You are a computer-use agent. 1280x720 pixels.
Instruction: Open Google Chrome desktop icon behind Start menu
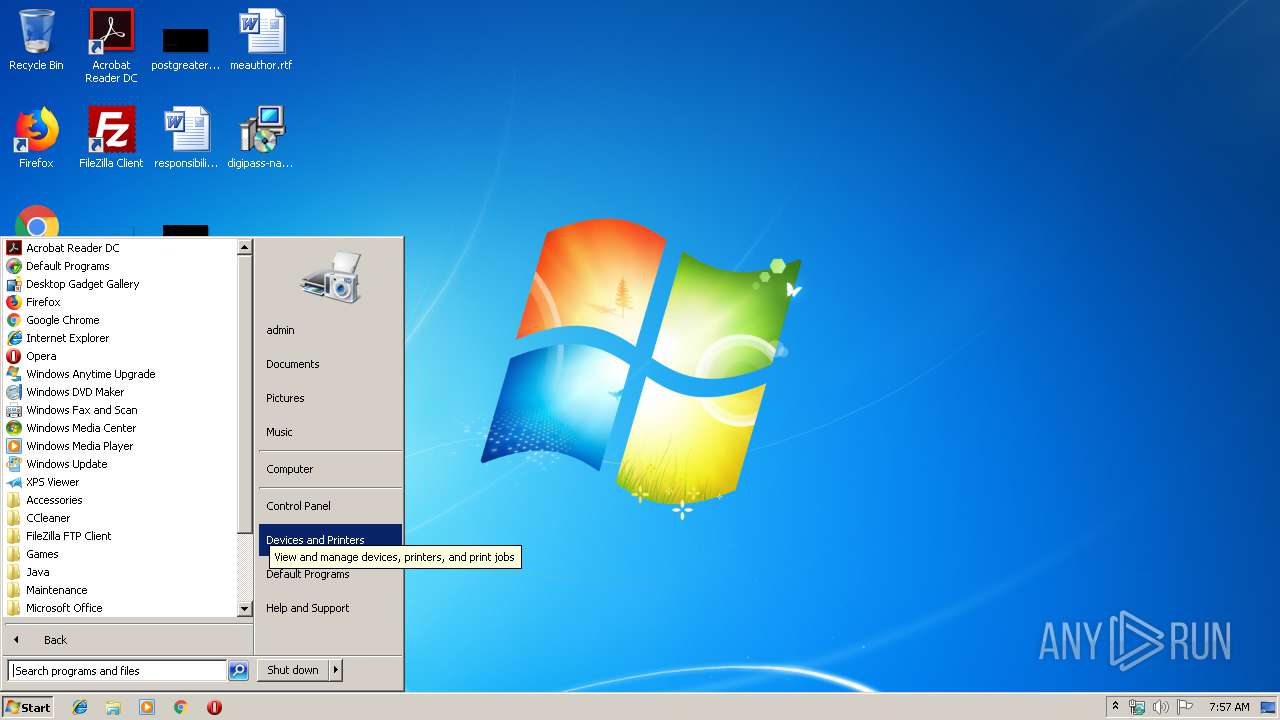click(x=36, y=221)
